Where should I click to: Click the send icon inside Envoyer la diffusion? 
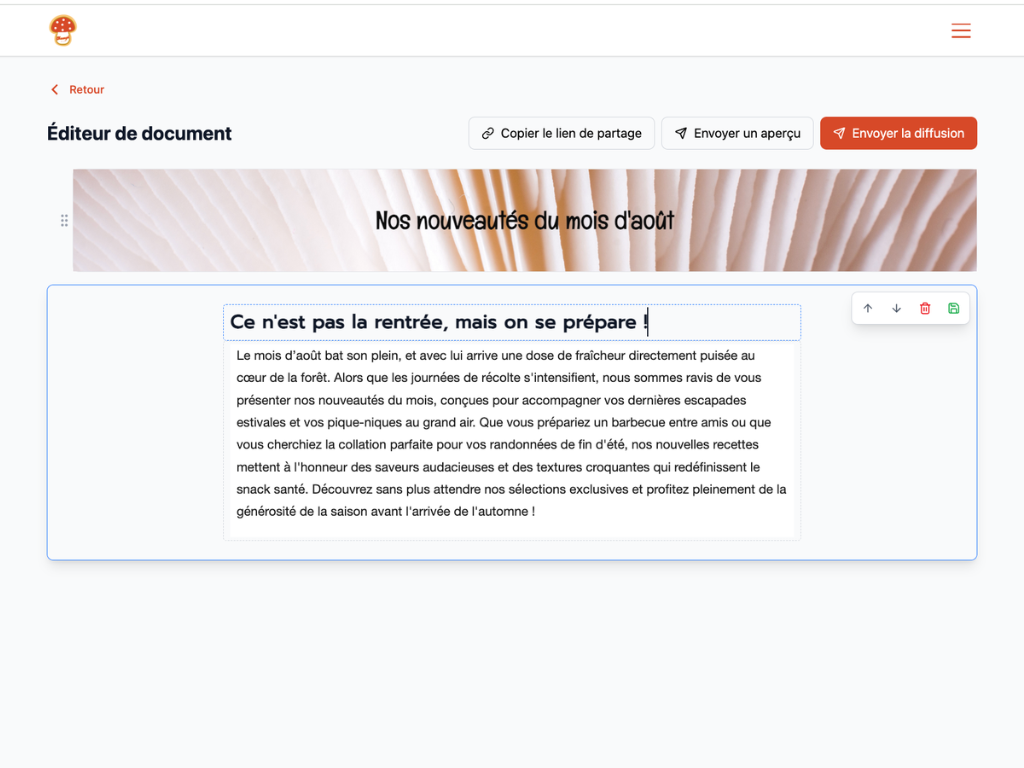point(840,132)
